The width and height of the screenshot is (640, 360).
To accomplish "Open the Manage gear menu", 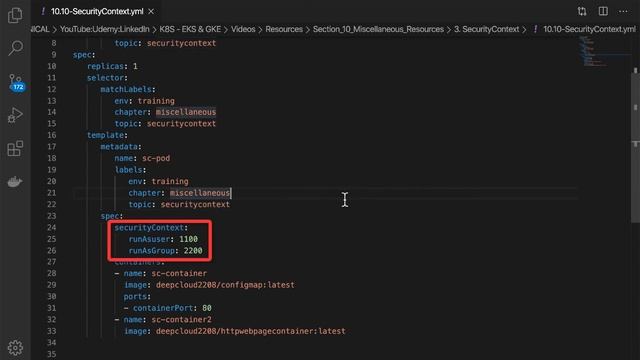I will 15,347.
